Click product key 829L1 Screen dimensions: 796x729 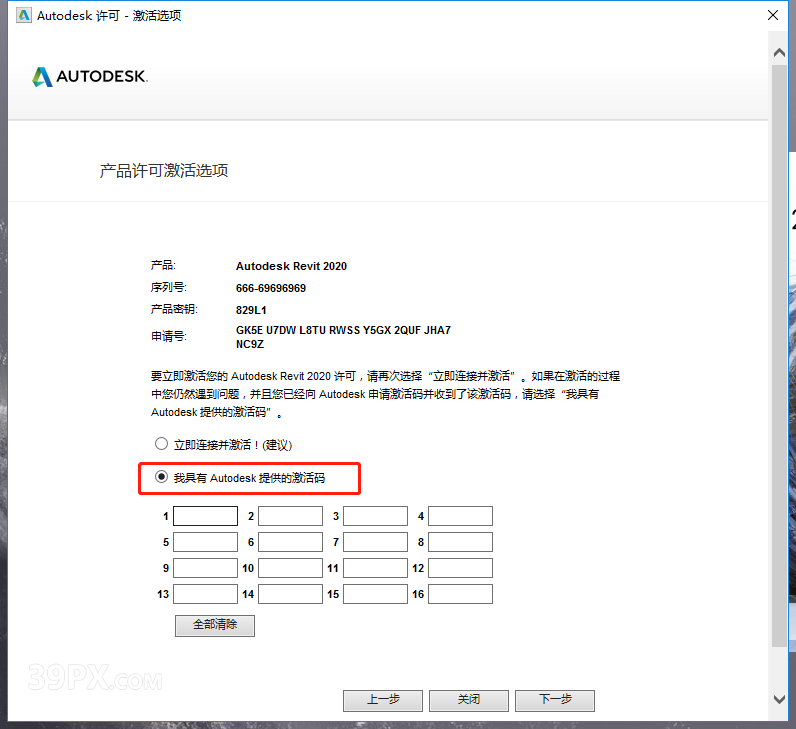point(251,310)
